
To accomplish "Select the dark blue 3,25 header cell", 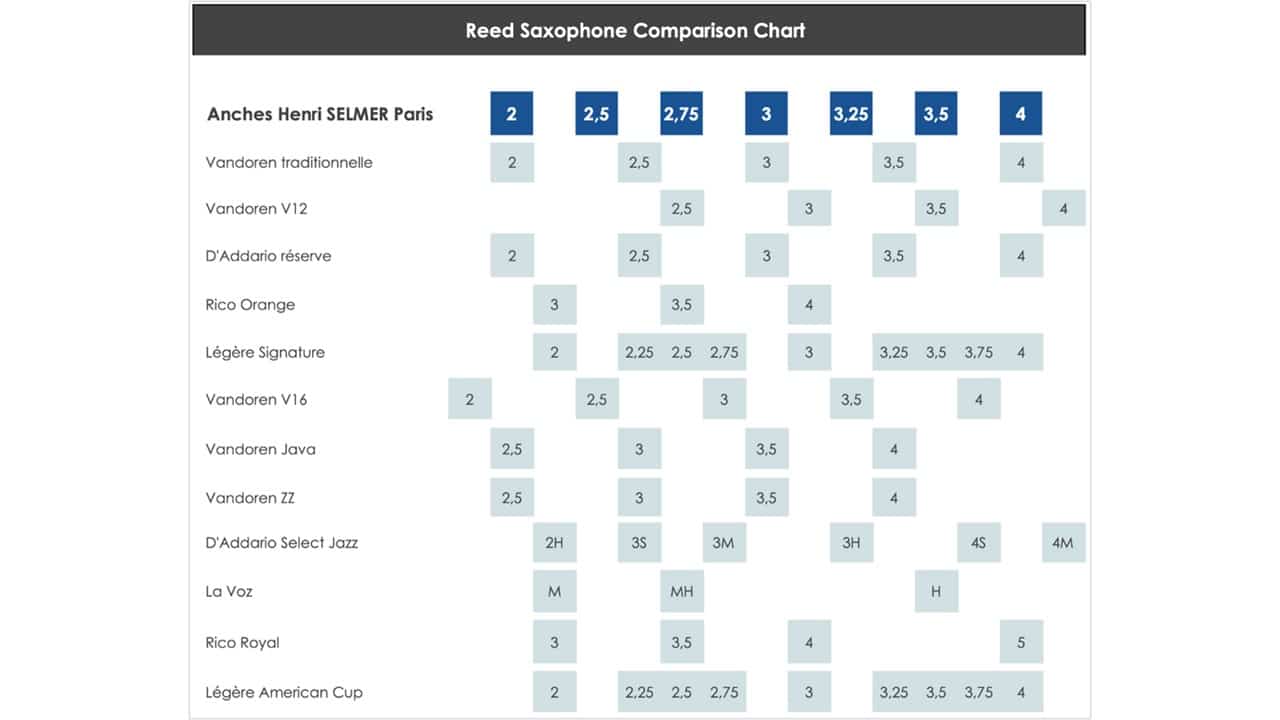I will (x=851, y=114).
